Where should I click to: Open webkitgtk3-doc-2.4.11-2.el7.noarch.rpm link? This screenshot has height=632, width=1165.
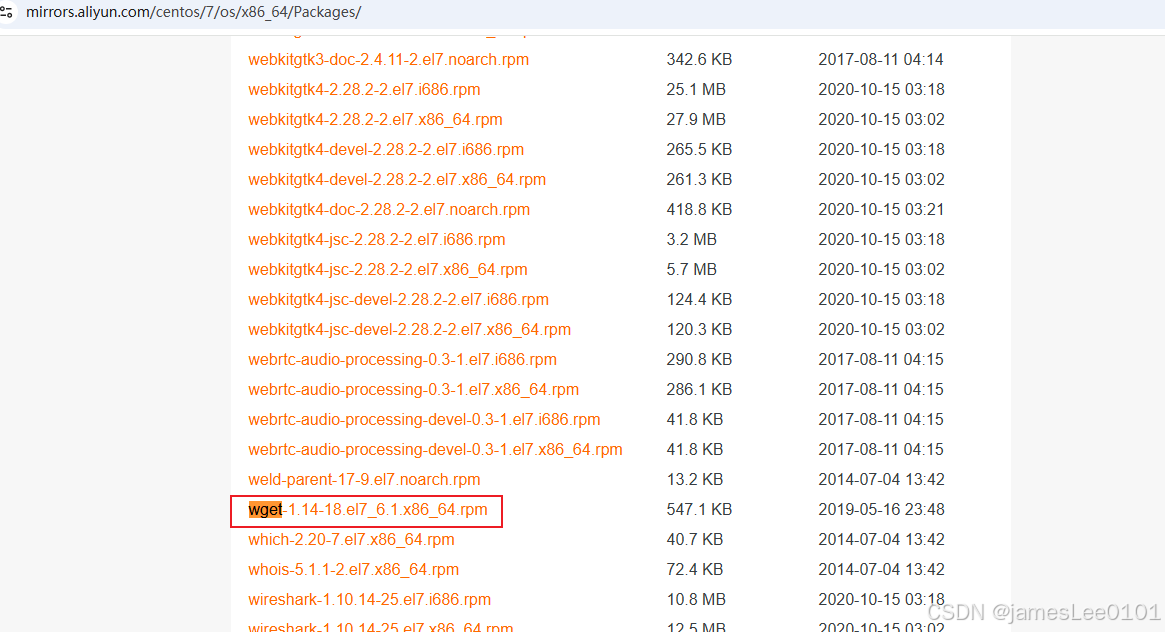388,60
